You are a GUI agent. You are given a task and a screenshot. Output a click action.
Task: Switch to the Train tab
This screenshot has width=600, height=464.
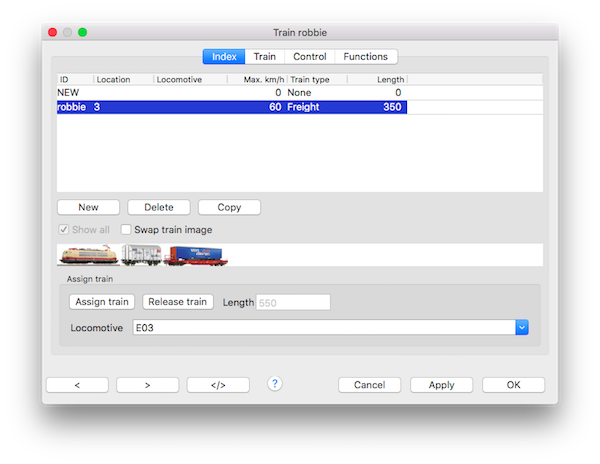tap(265, 57)
